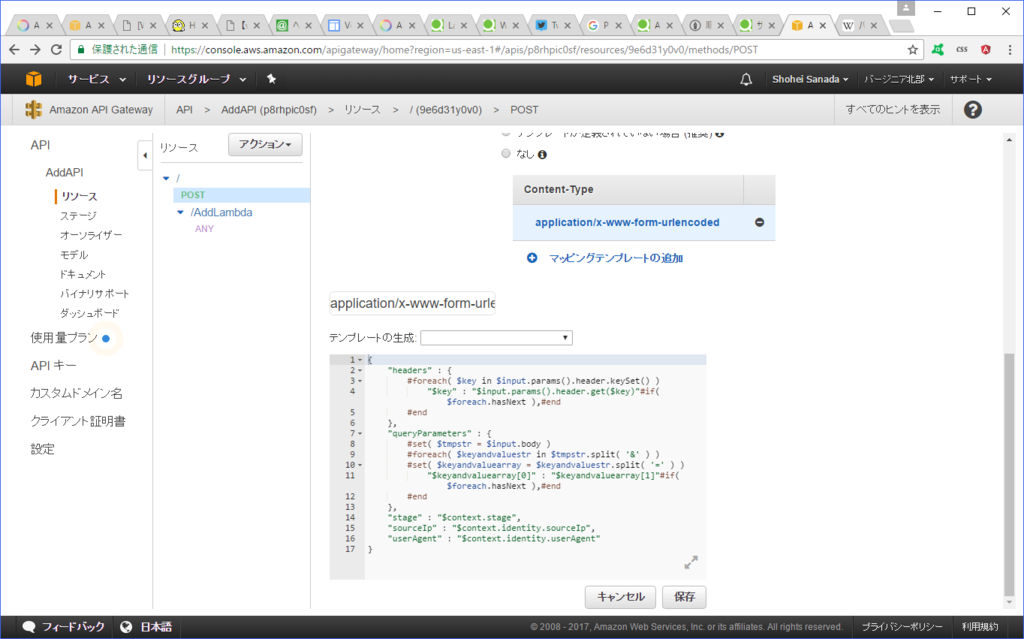Click the red shield extension icon
1024x639 pixels.
point(985,50)
